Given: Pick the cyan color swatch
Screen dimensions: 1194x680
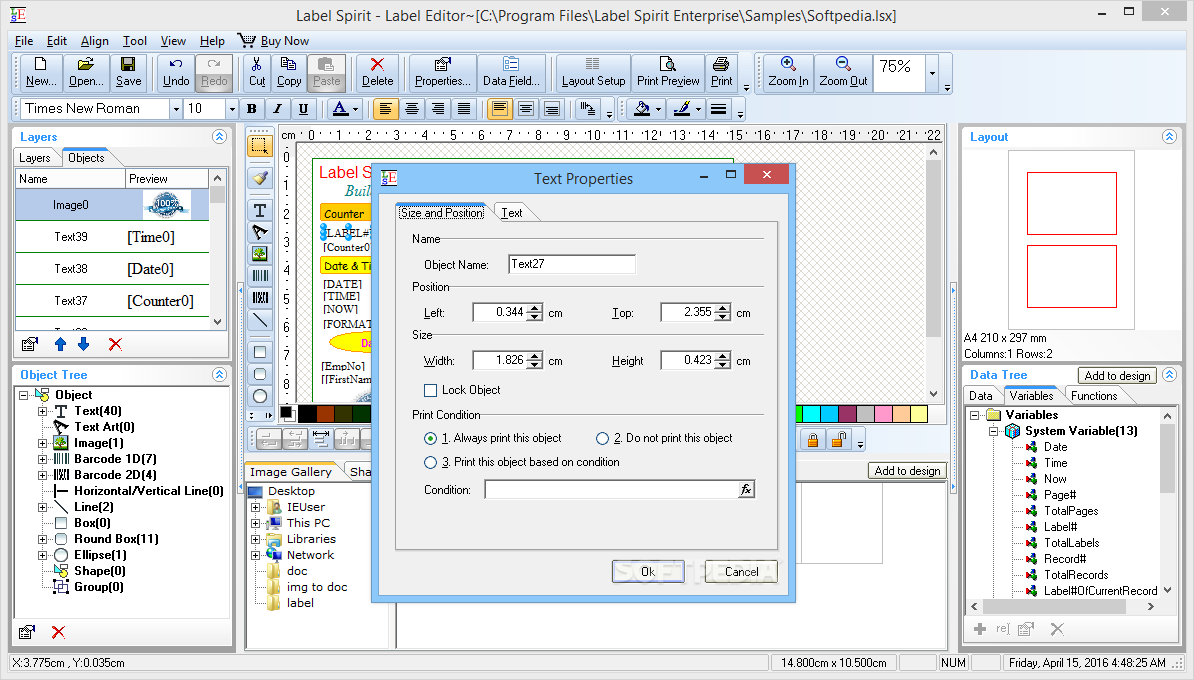Looking at the screenshot, I should (811, 413).
